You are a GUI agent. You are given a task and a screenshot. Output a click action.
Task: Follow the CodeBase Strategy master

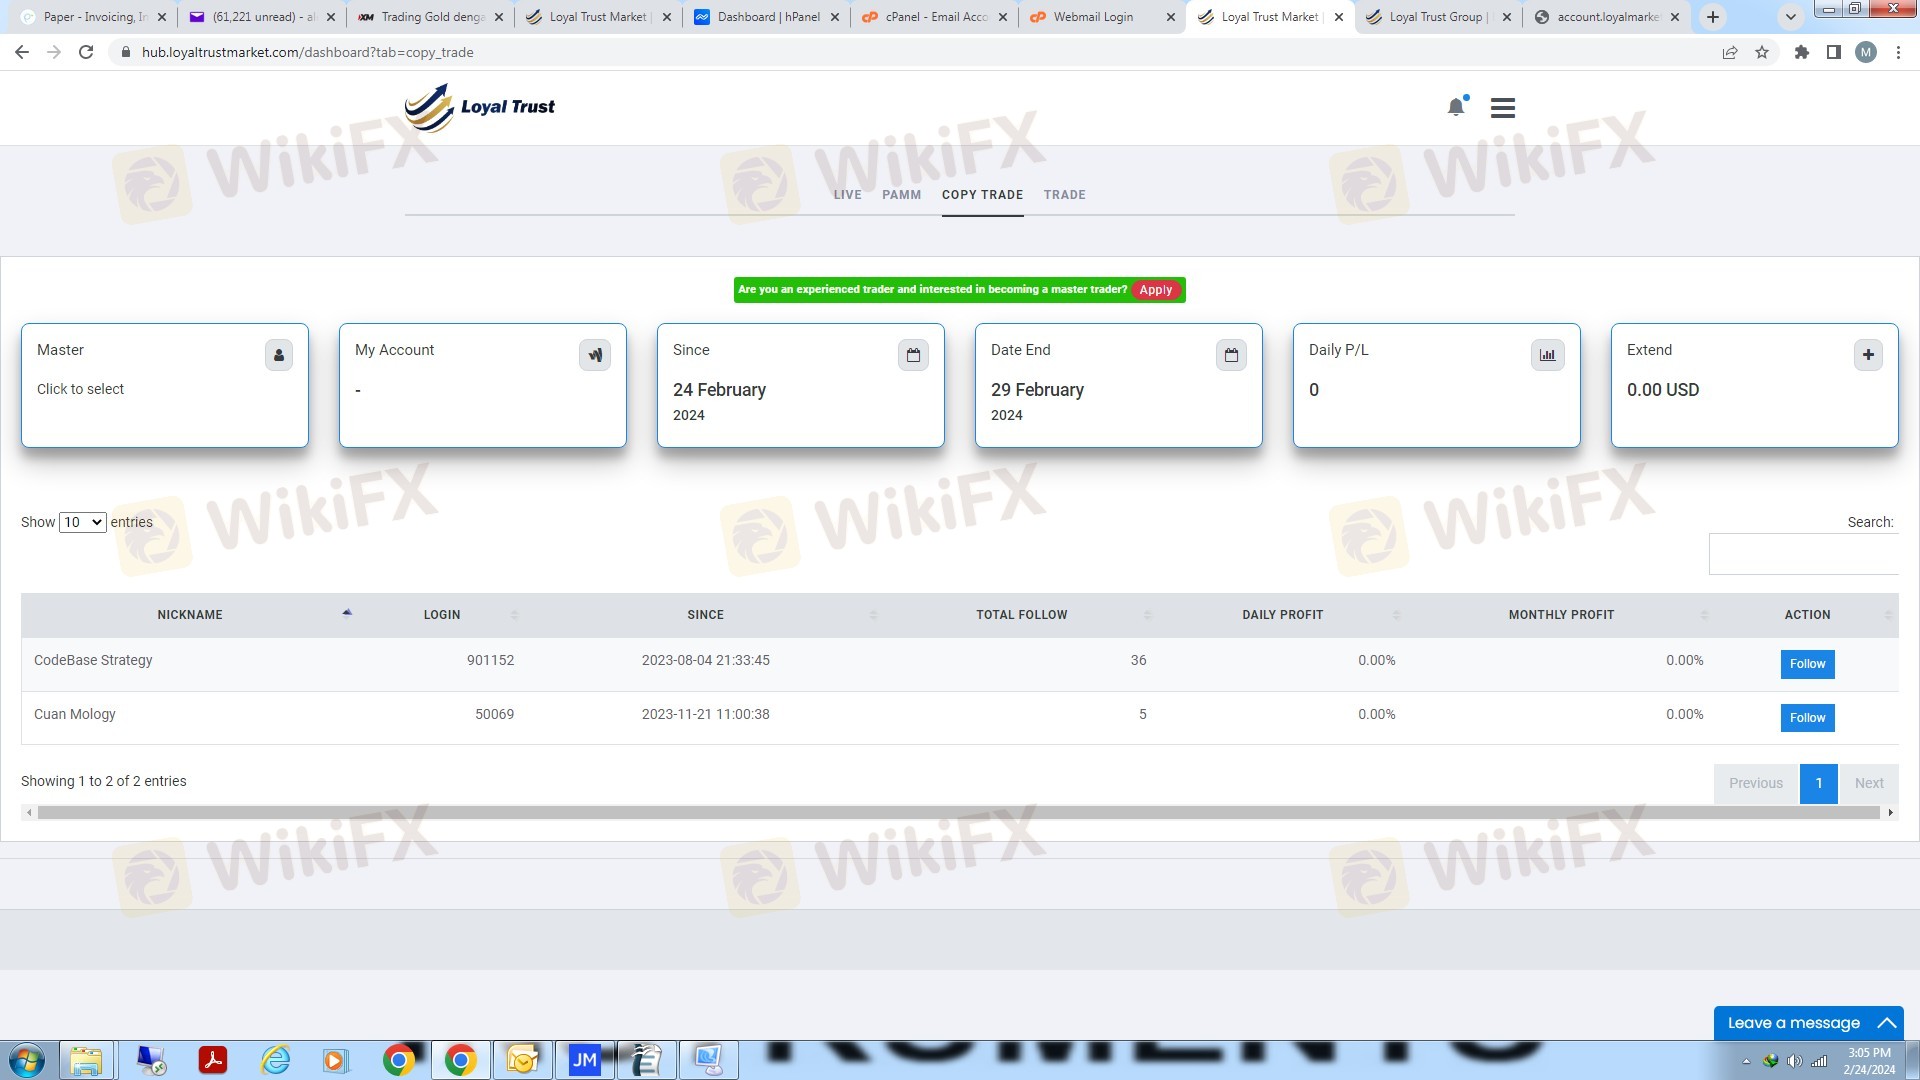click(1807, 664)
